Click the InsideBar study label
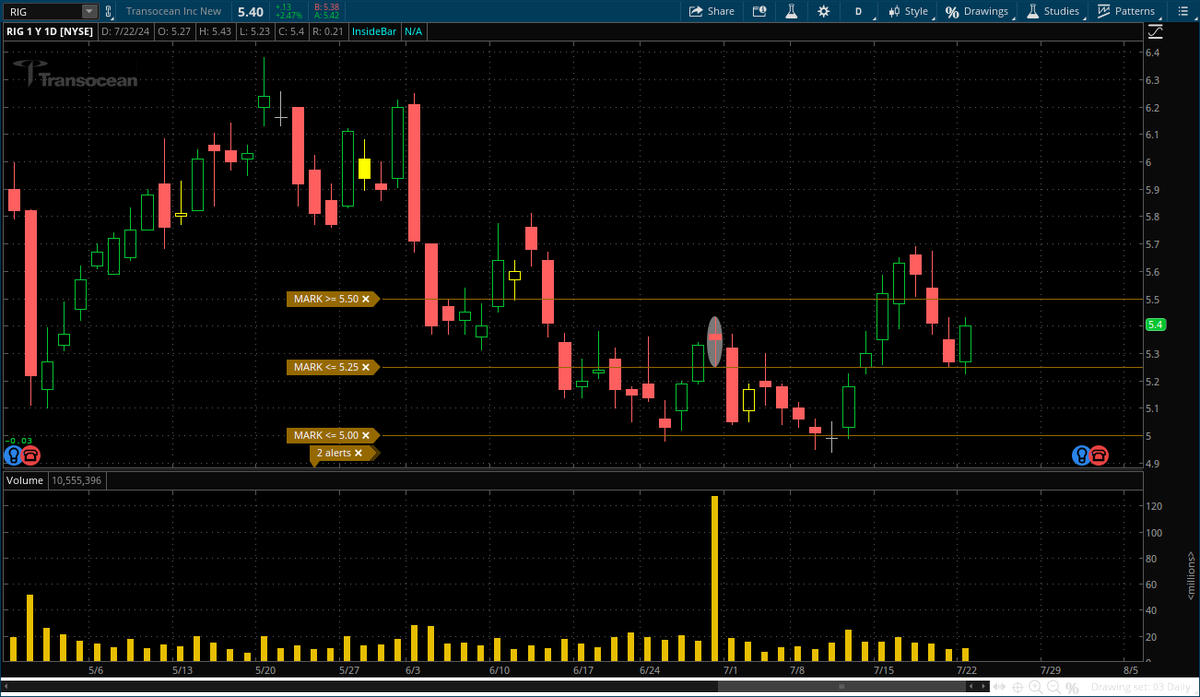This screenshot has height=697, width=1200. [x=375, y=32]
